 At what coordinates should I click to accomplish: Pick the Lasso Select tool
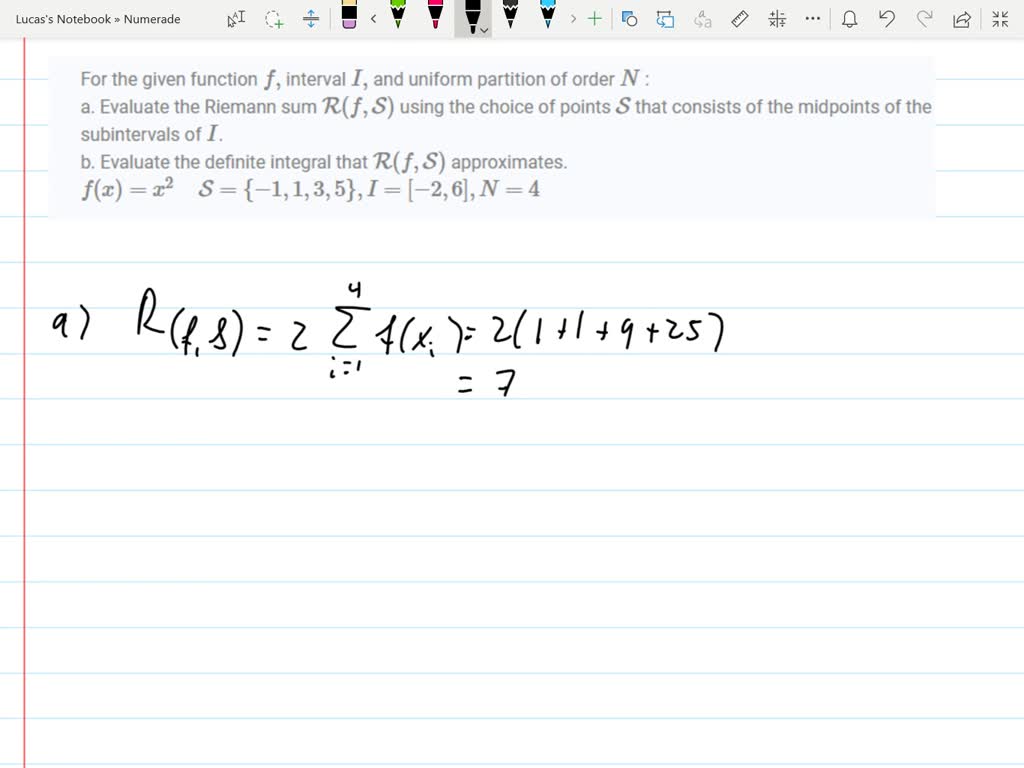(274, 18)
